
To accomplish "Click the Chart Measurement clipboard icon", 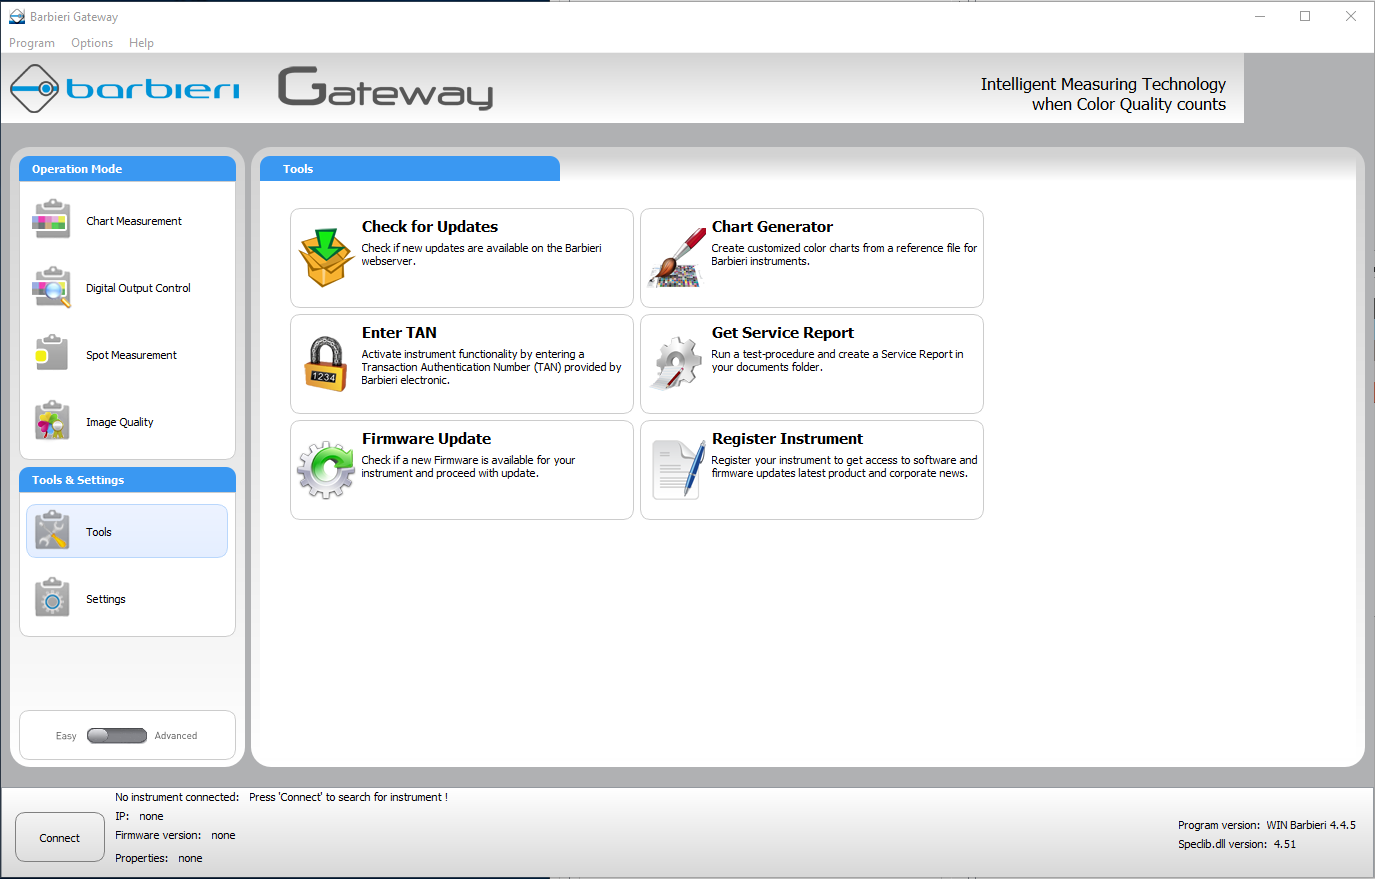I will coord(51,220).
